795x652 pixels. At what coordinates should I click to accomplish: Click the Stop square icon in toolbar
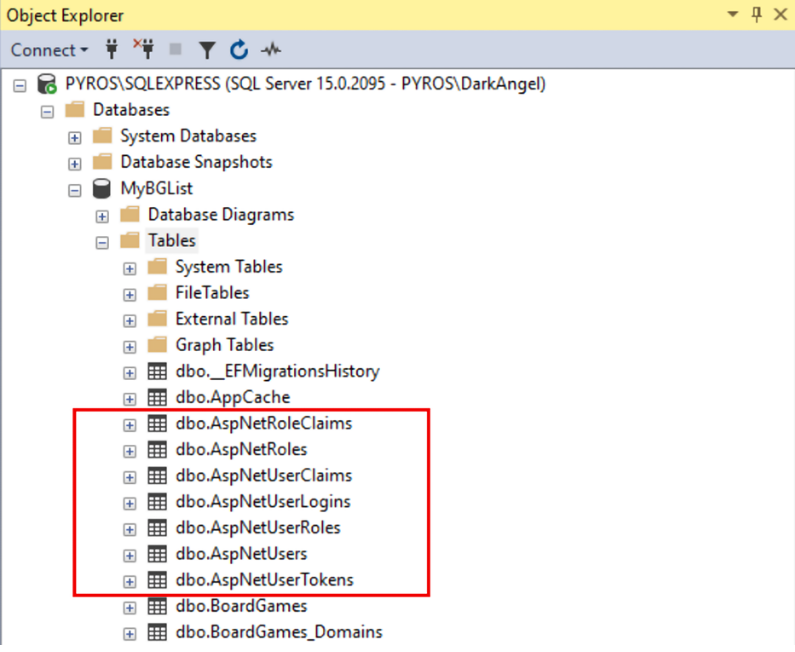[176, 50]
